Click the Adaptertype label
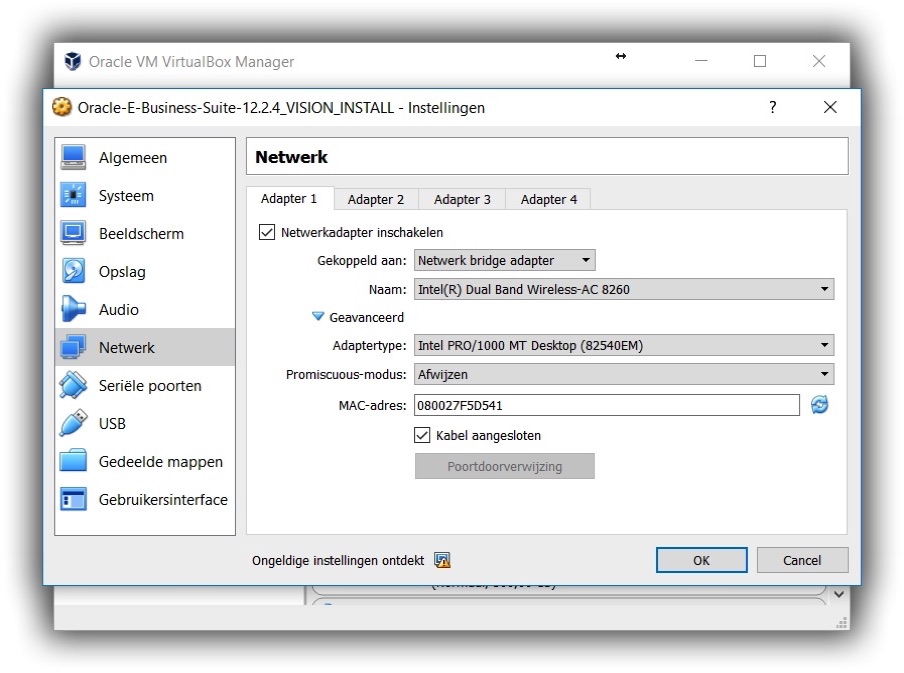 point(369,346)
